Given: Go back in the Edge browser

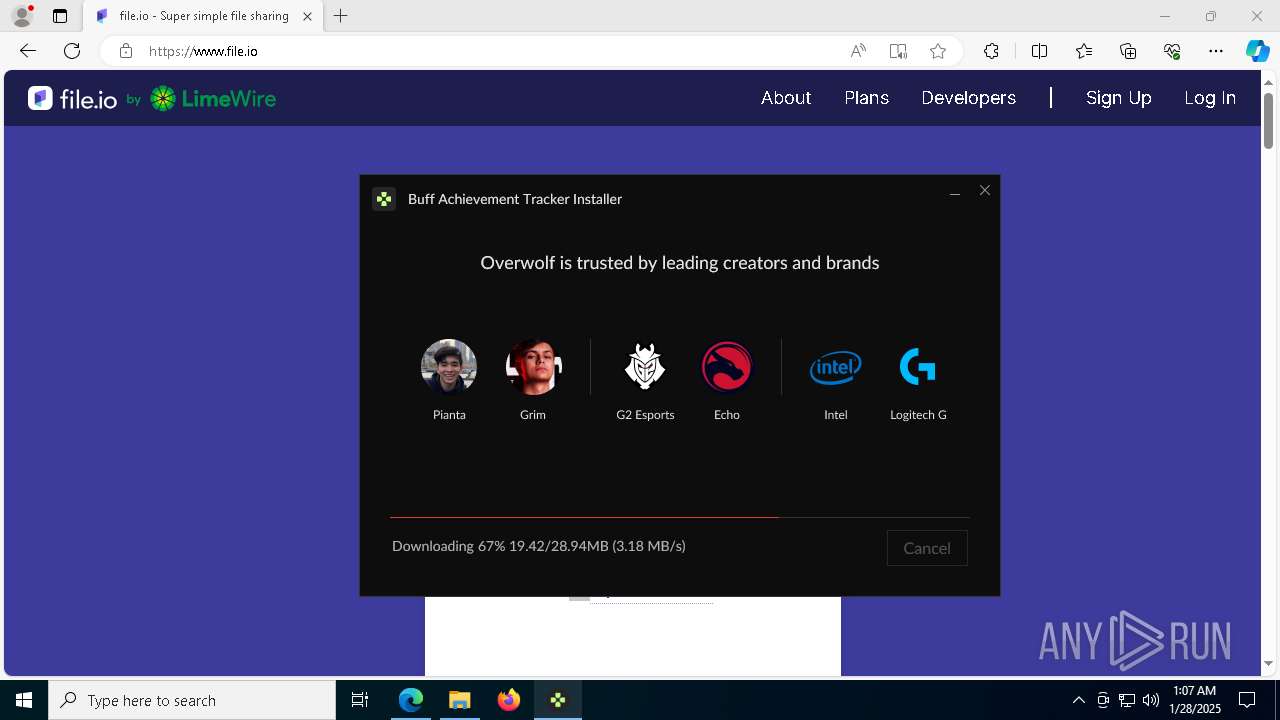Looking at the screenshot, I should point(28,51).
